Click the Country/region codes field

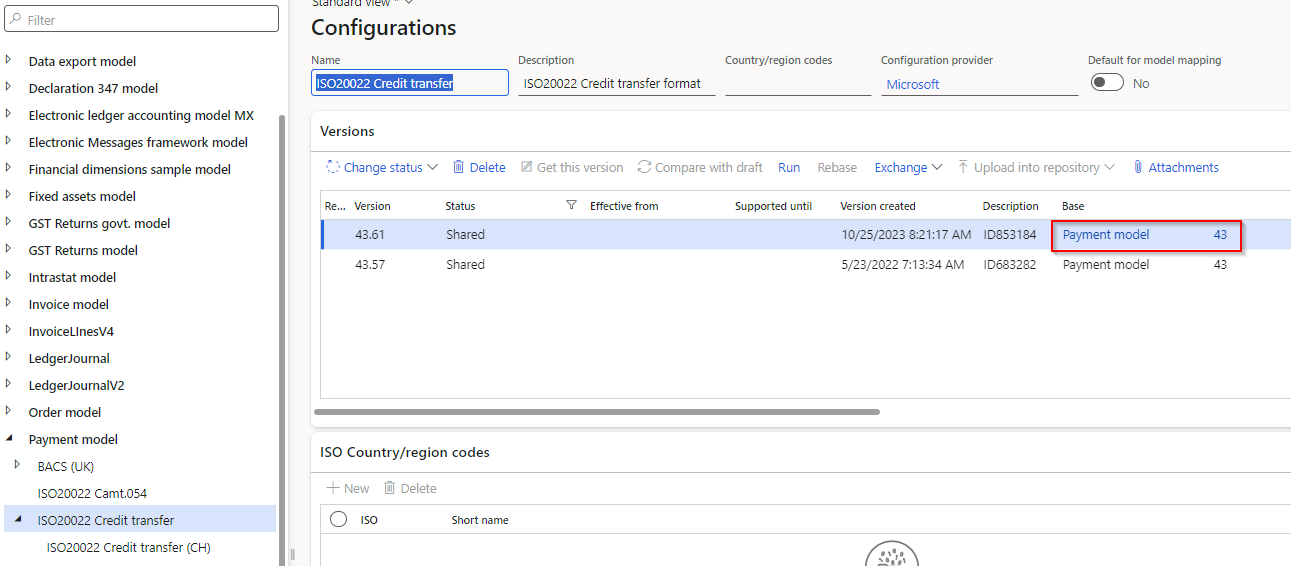pyautogui.click(x=798, y=83)
